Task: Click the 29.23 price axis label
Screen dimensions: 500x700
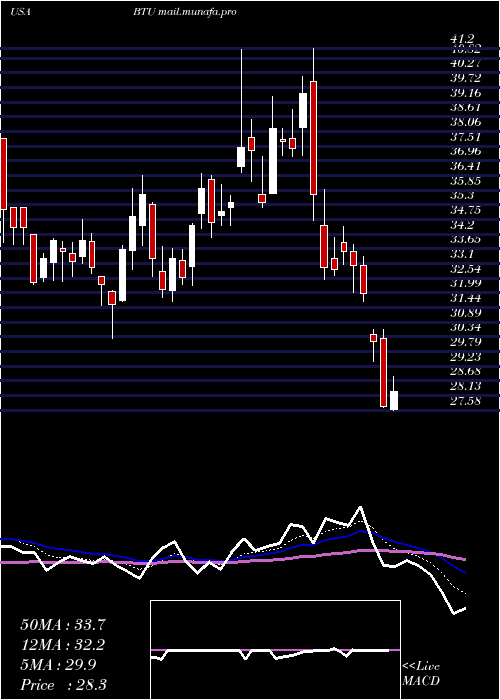Action: point(465,357)
